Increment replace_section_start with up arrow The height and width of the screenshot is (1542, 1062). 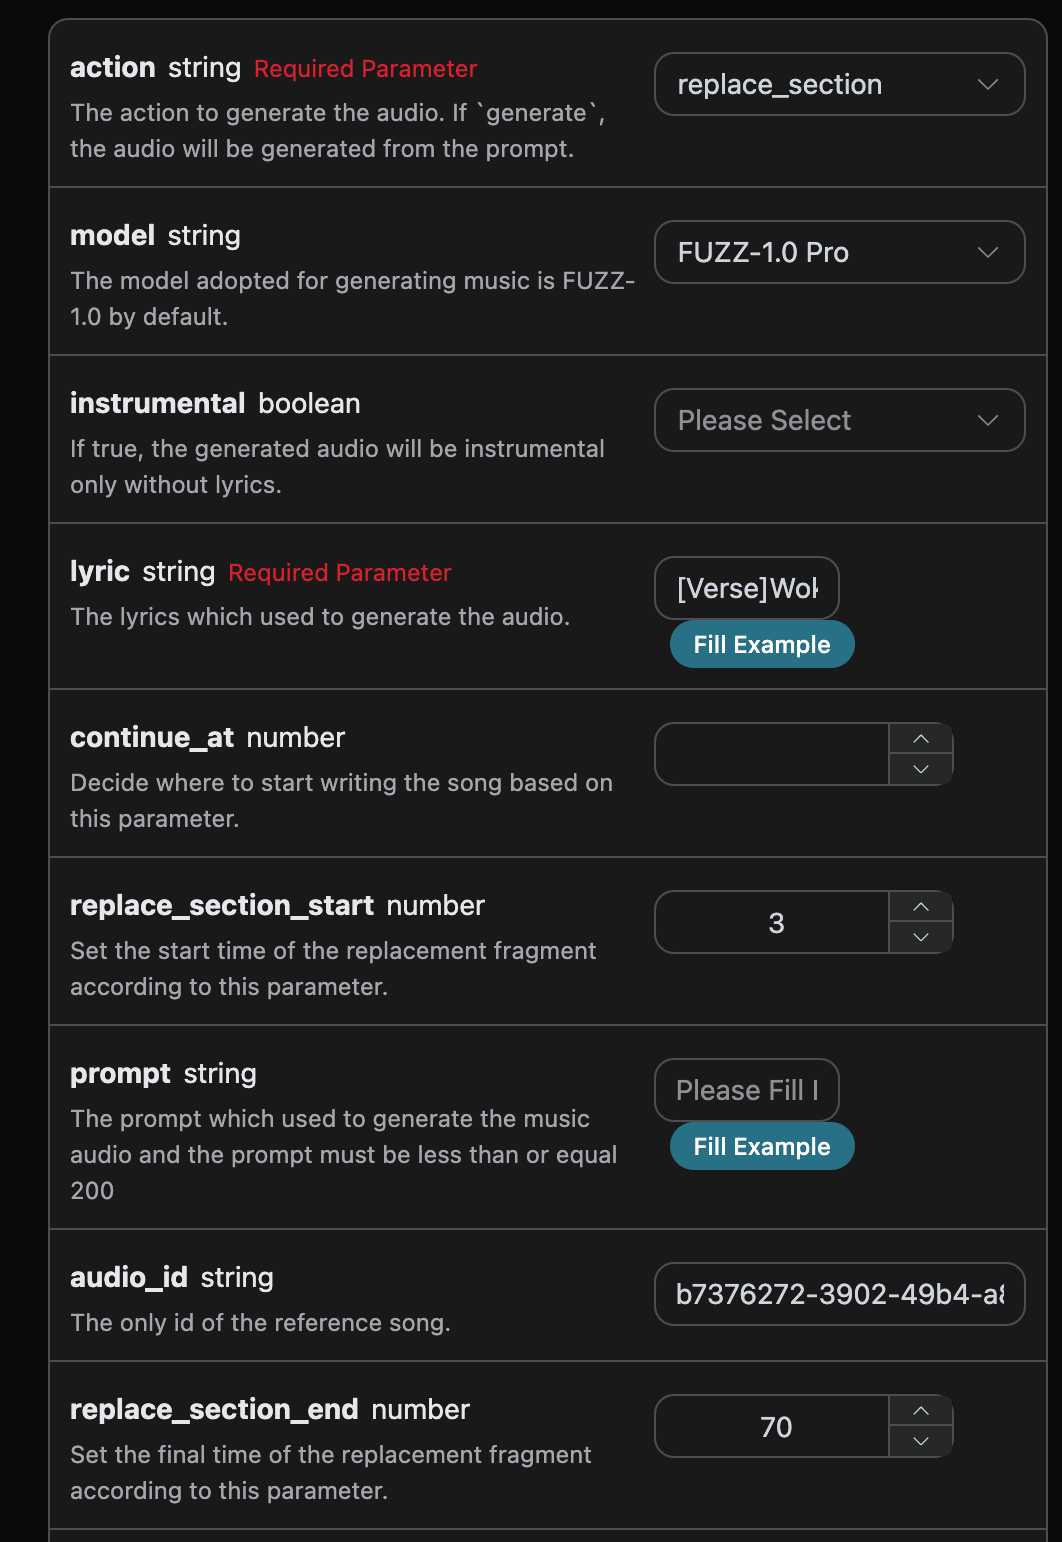921,906
